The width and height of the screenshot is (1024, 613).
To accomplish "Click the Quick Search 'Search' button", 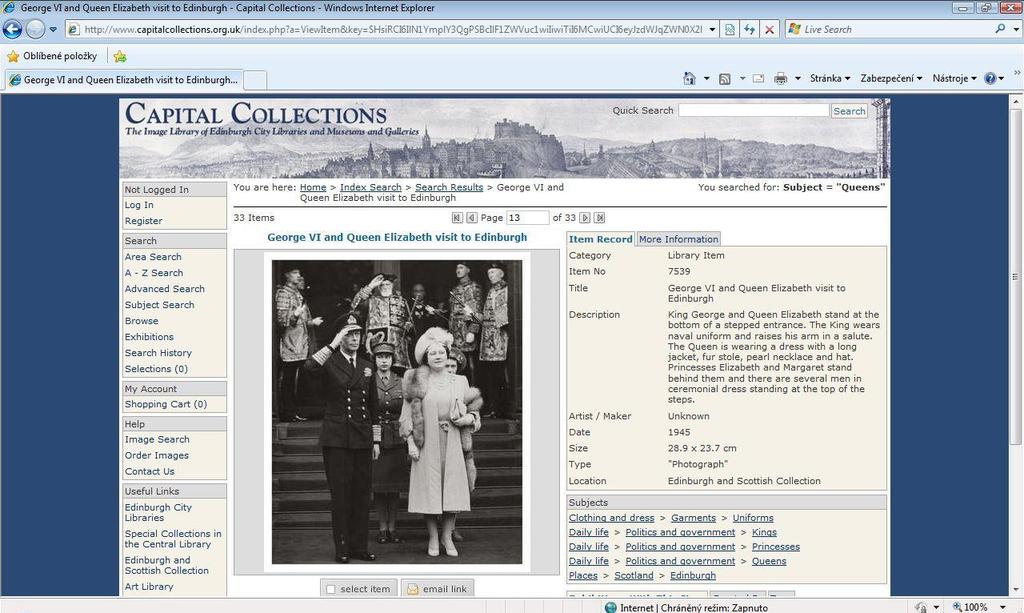I will coord(849,111).
